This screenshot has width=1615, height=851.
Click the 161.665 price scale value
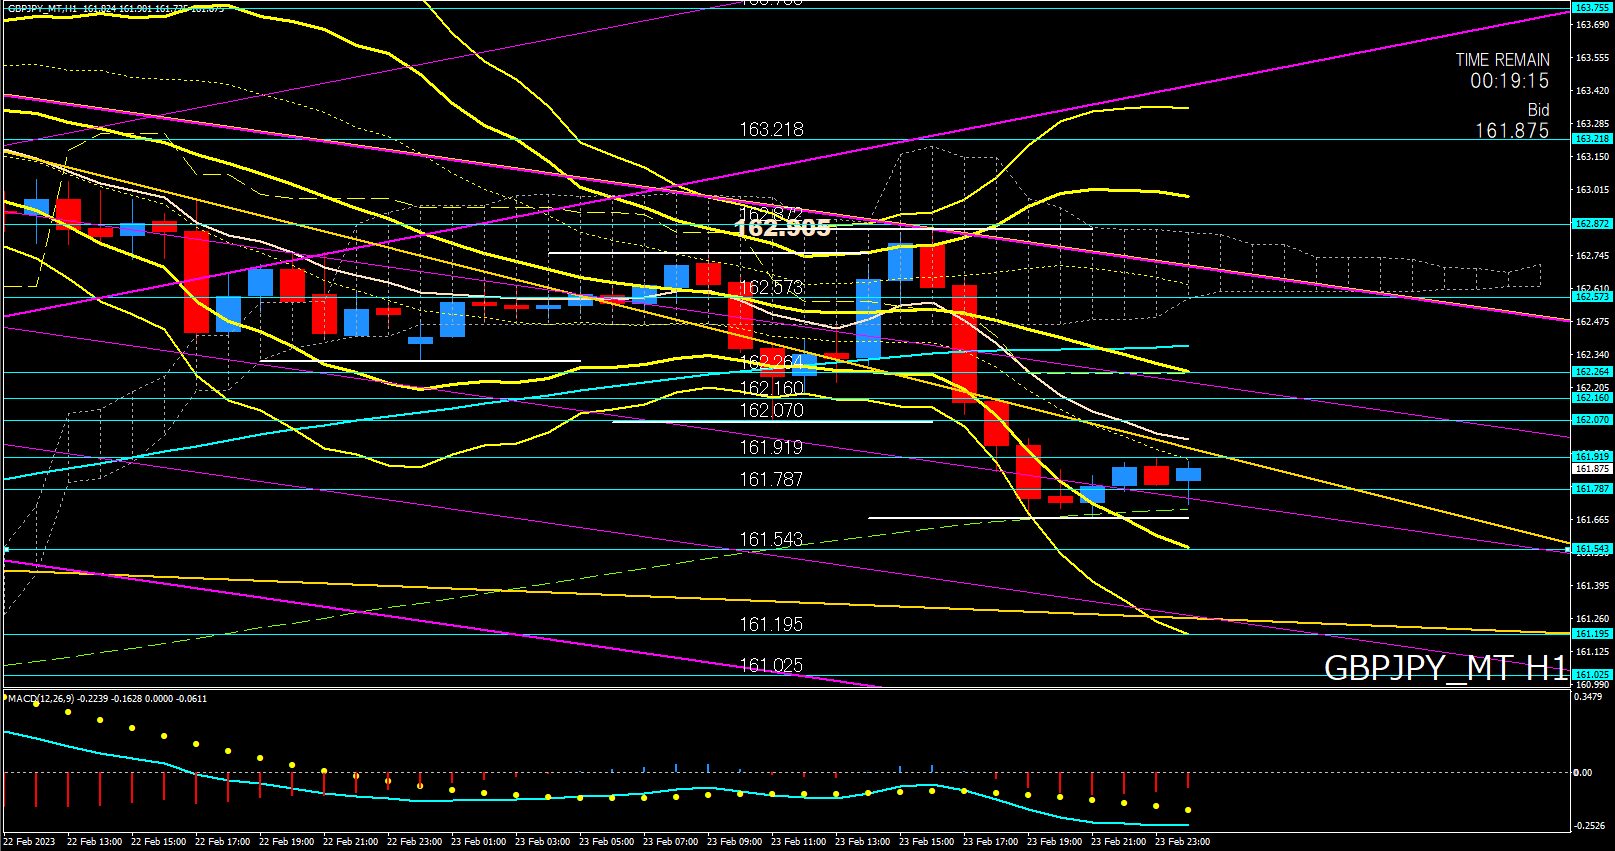pyautogui.click(x=1592, y=520)
